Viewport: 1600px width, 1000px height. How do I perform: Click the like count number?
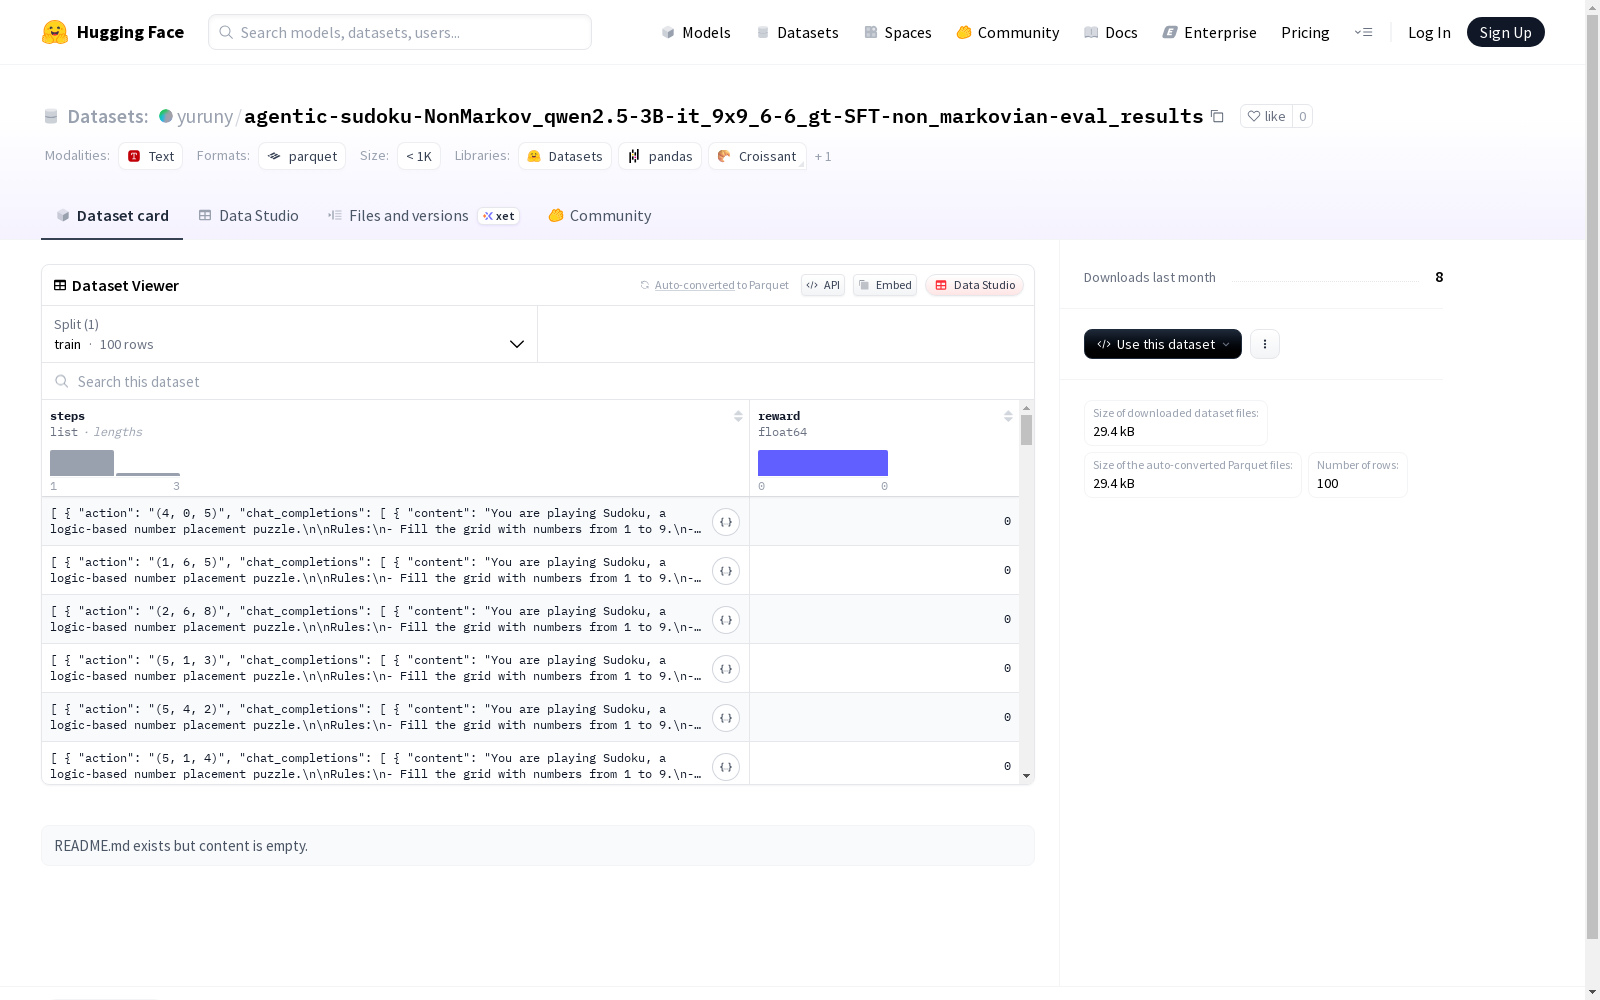1302,116
